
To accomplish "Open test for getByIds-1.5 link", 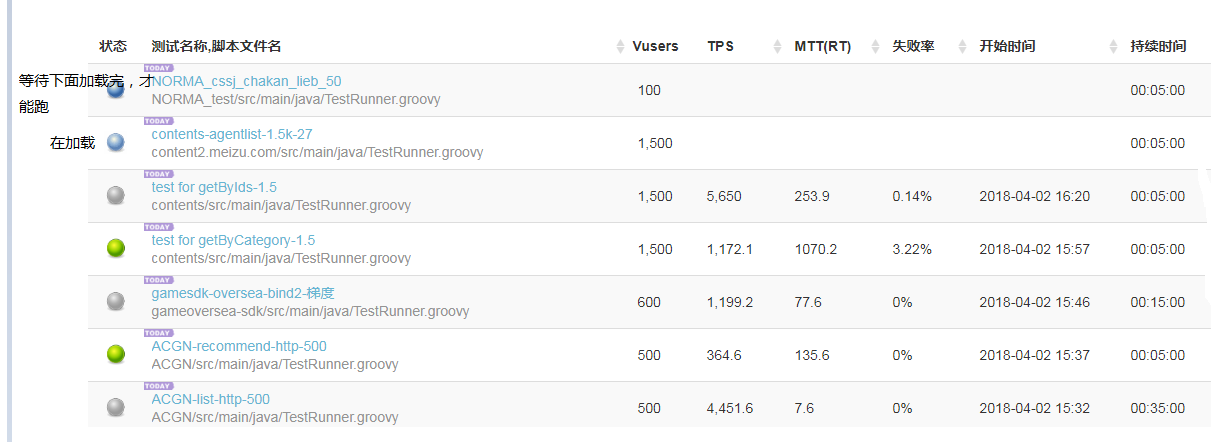I will click(x=214, y=187).
